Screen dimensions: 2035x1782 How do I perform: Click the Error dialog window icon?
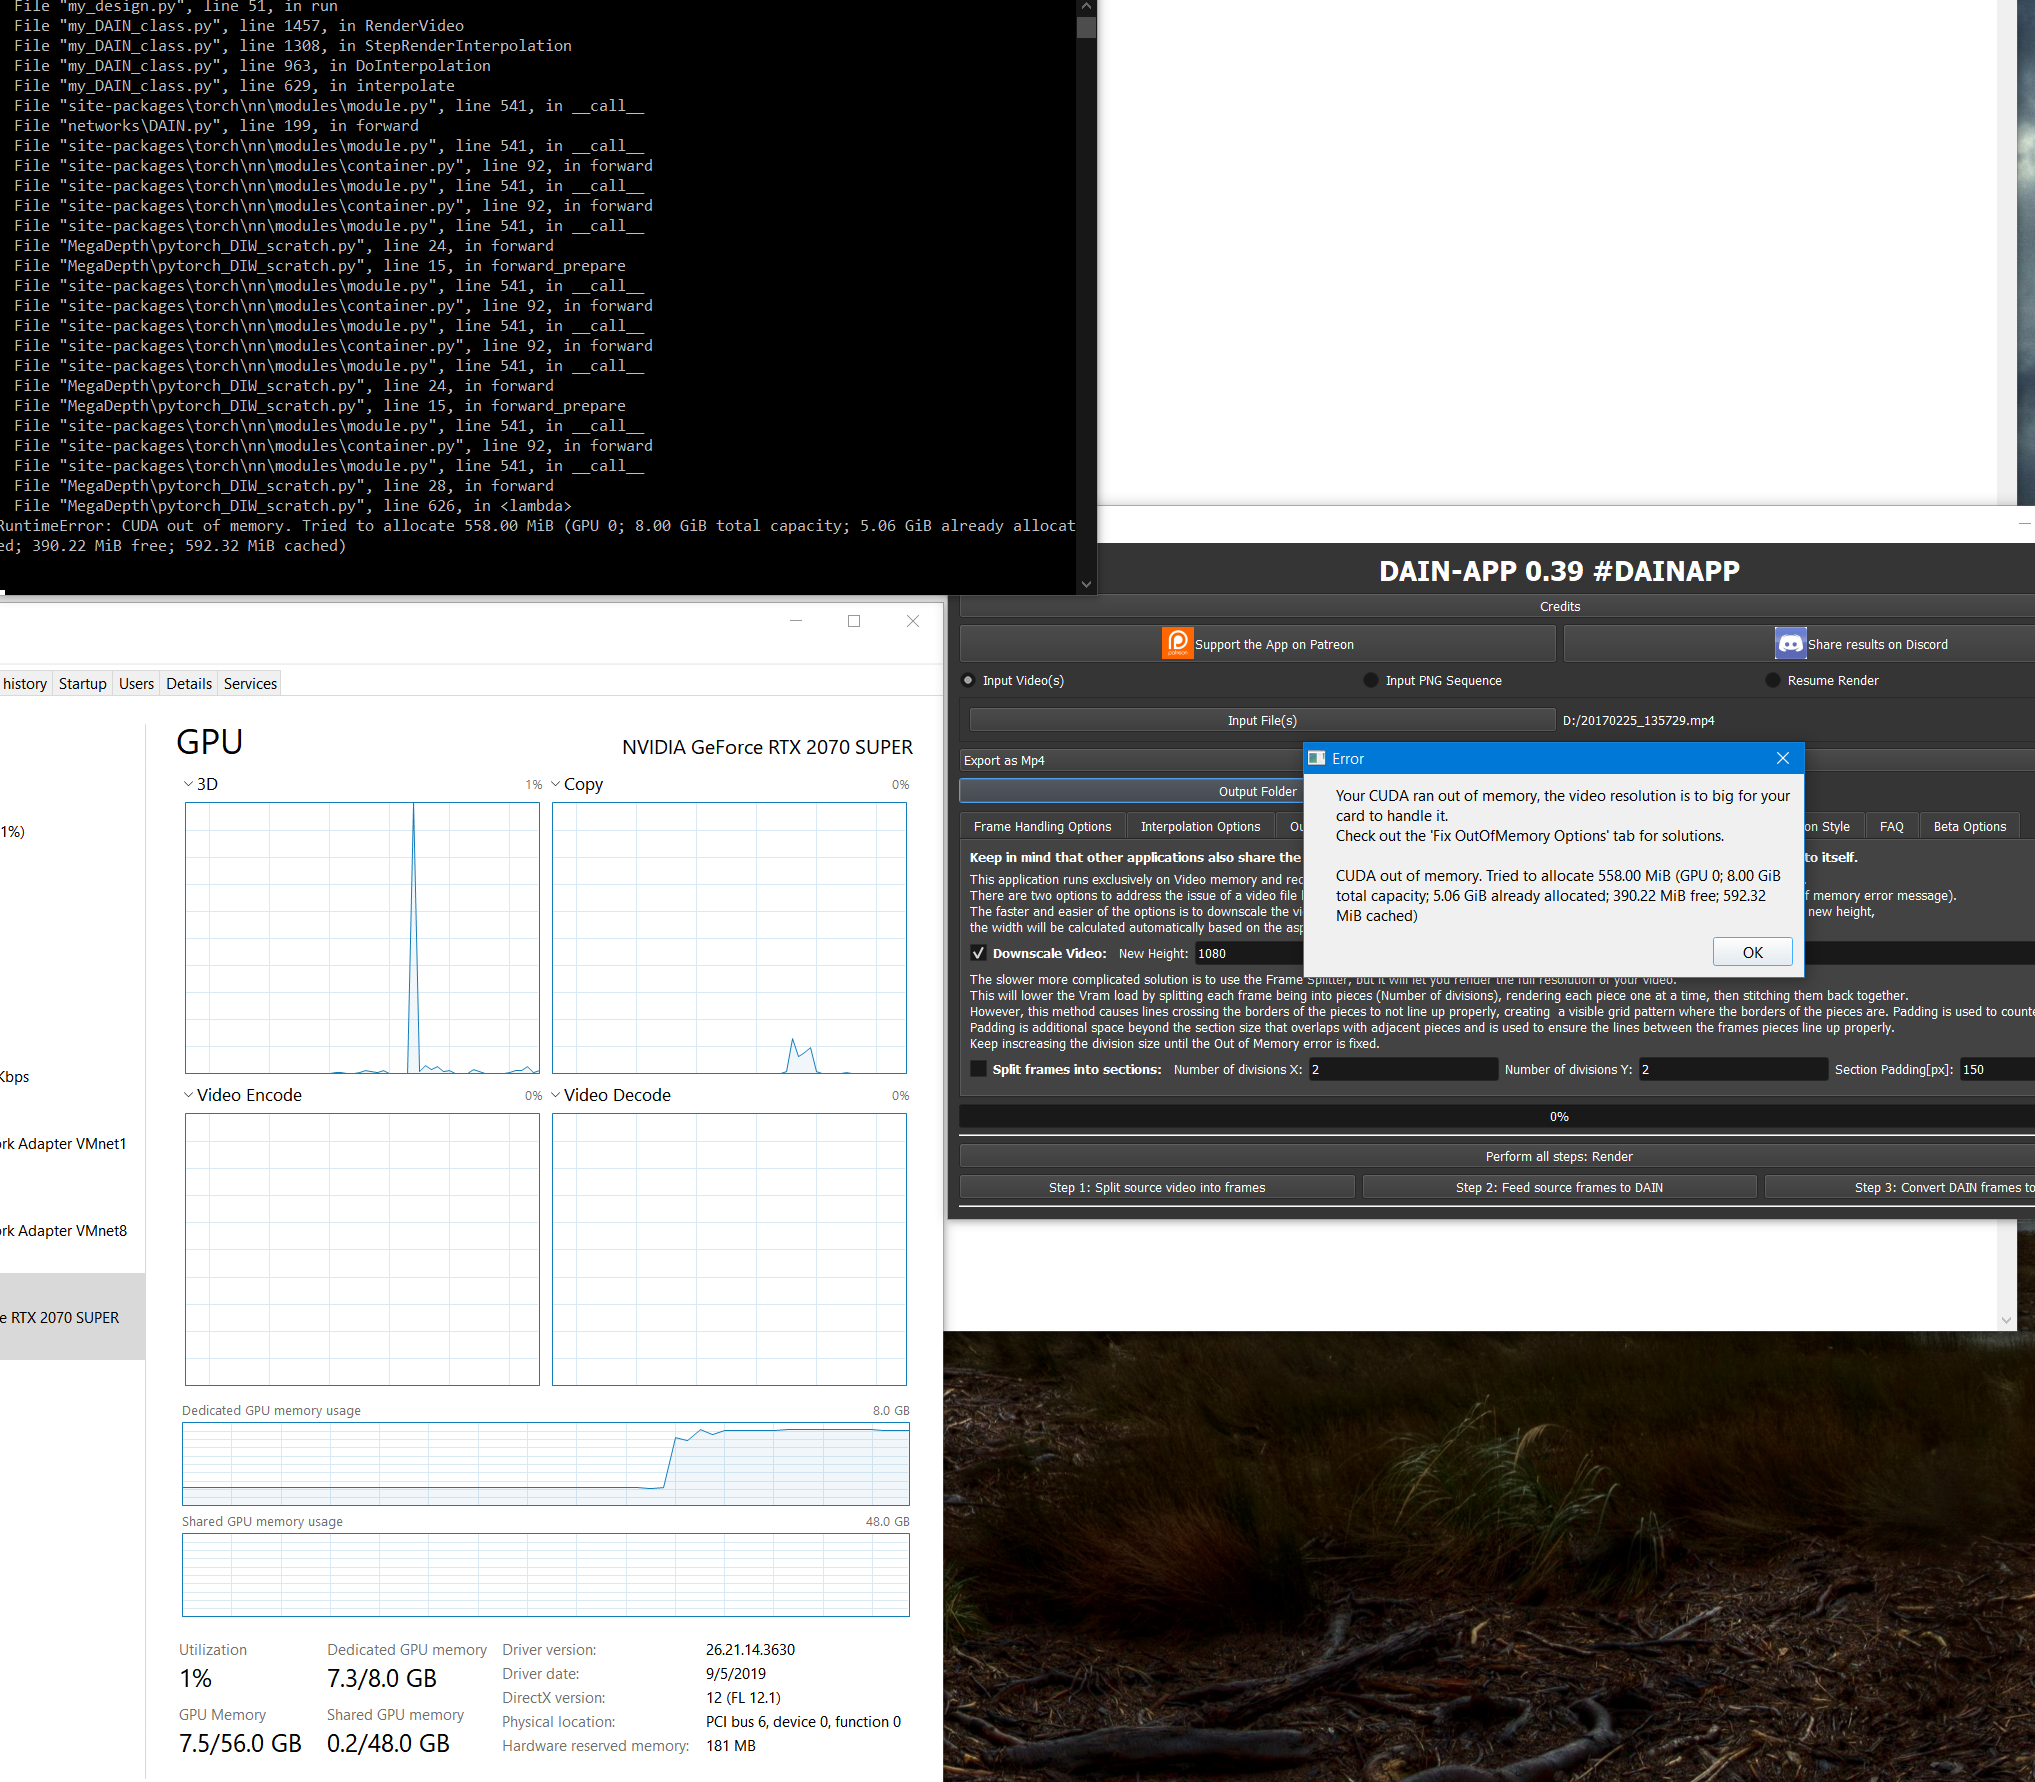[x=1317, y=758]
